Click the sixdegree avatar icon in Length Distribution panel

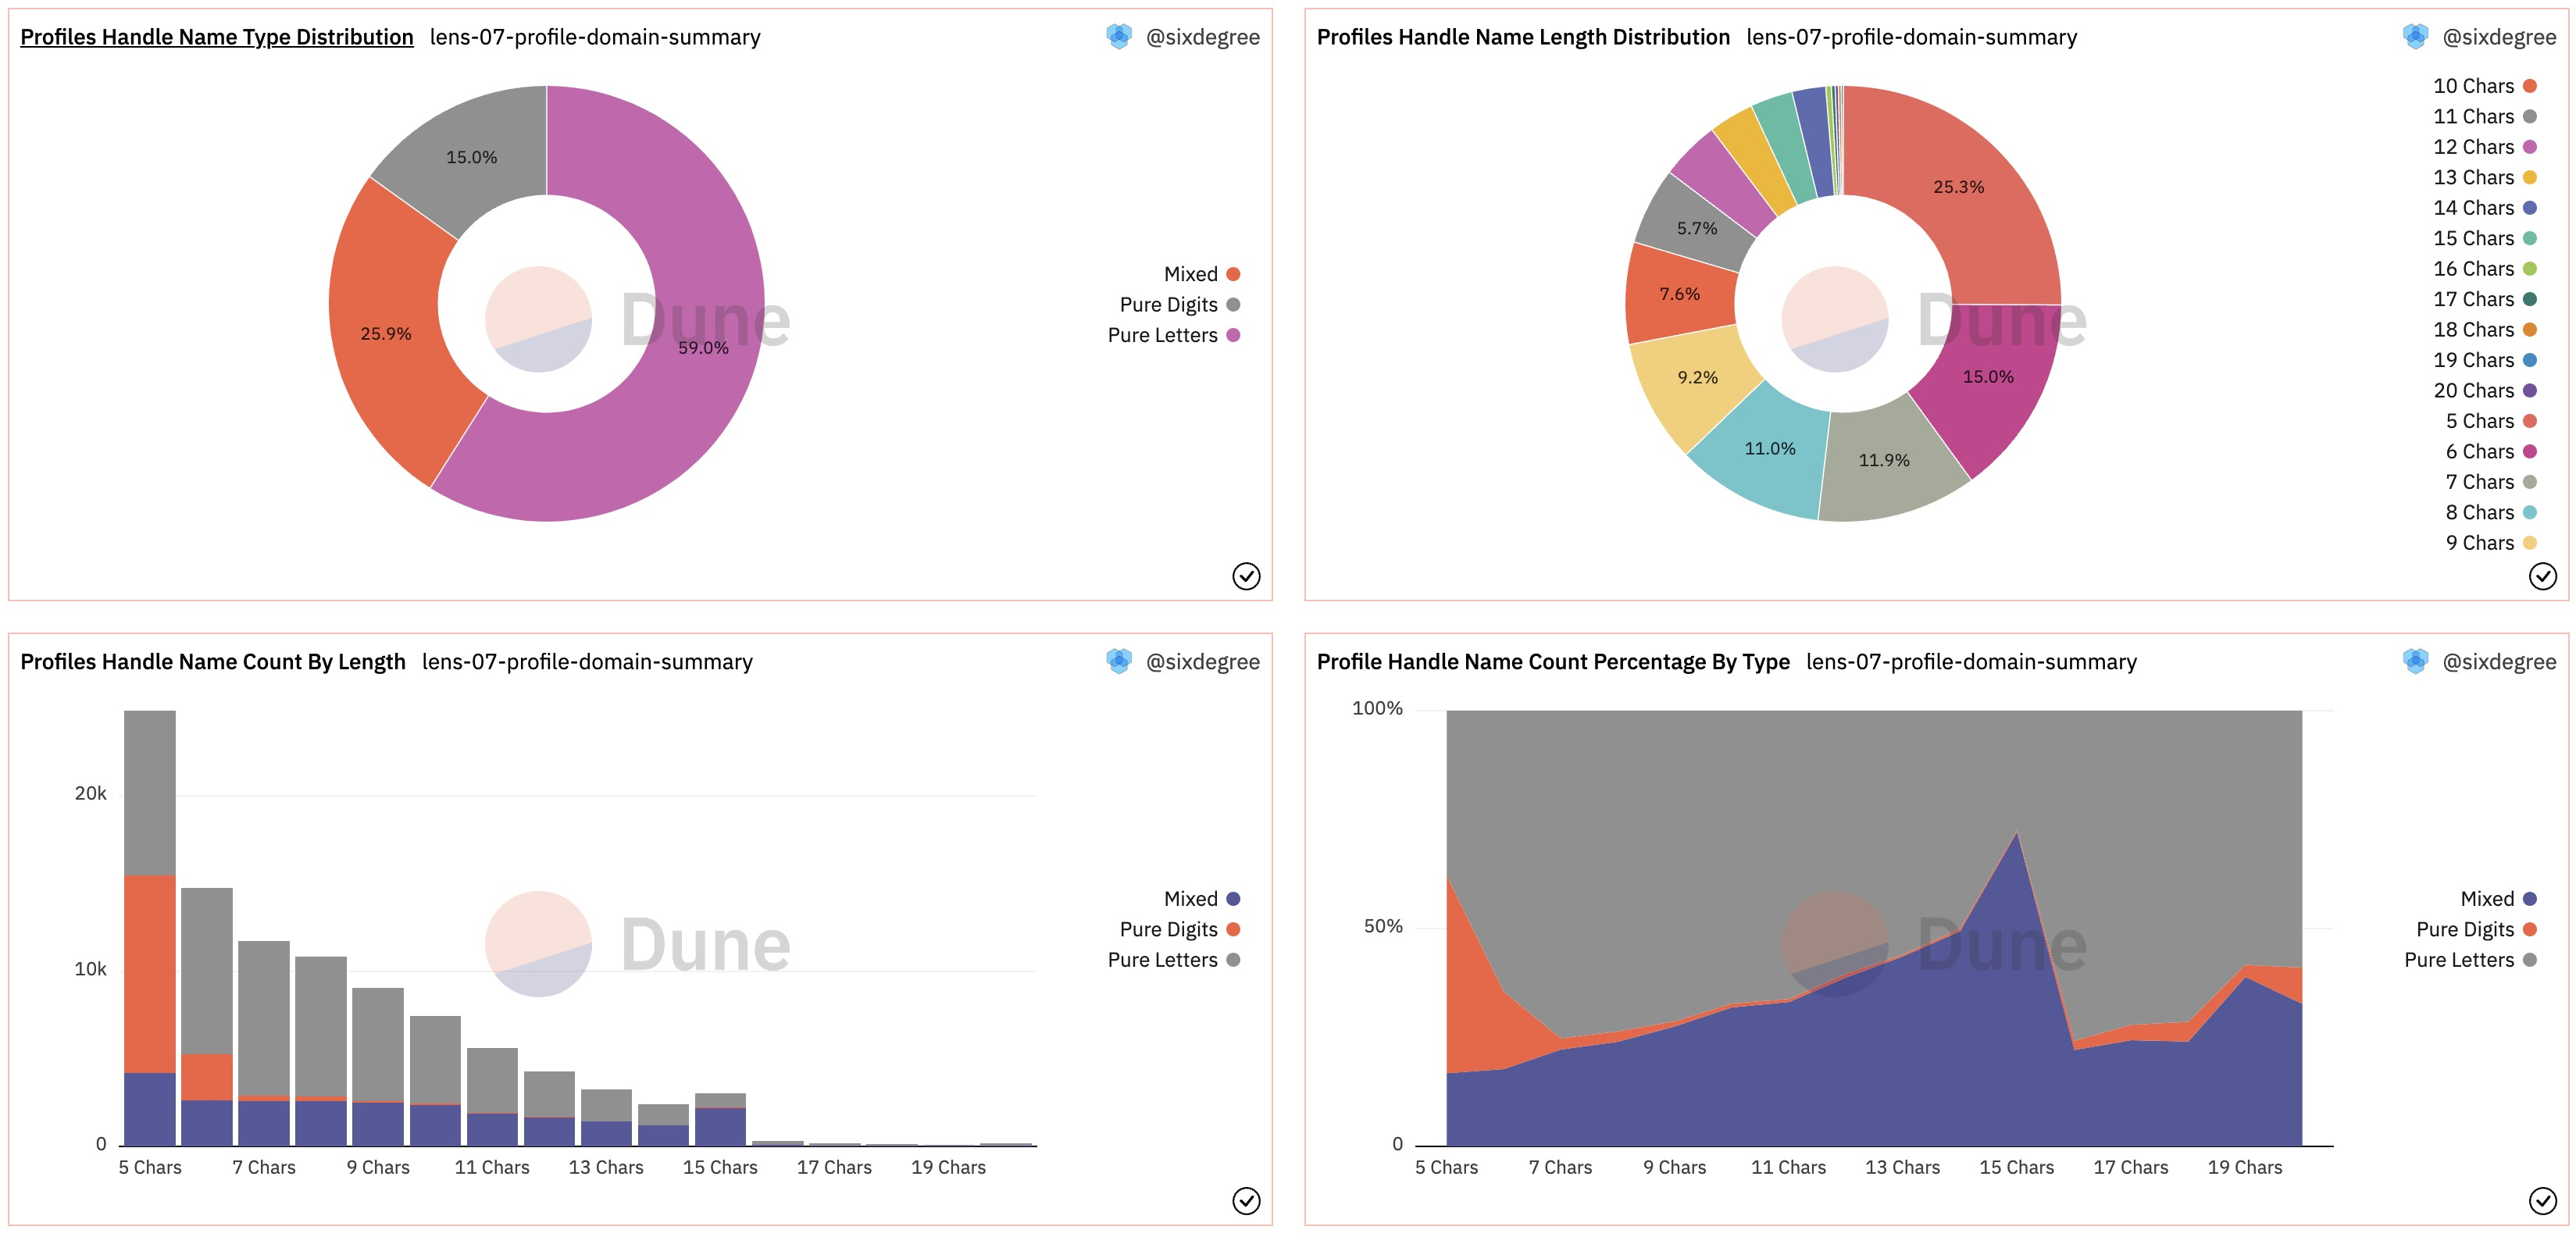pos(2415,37)
